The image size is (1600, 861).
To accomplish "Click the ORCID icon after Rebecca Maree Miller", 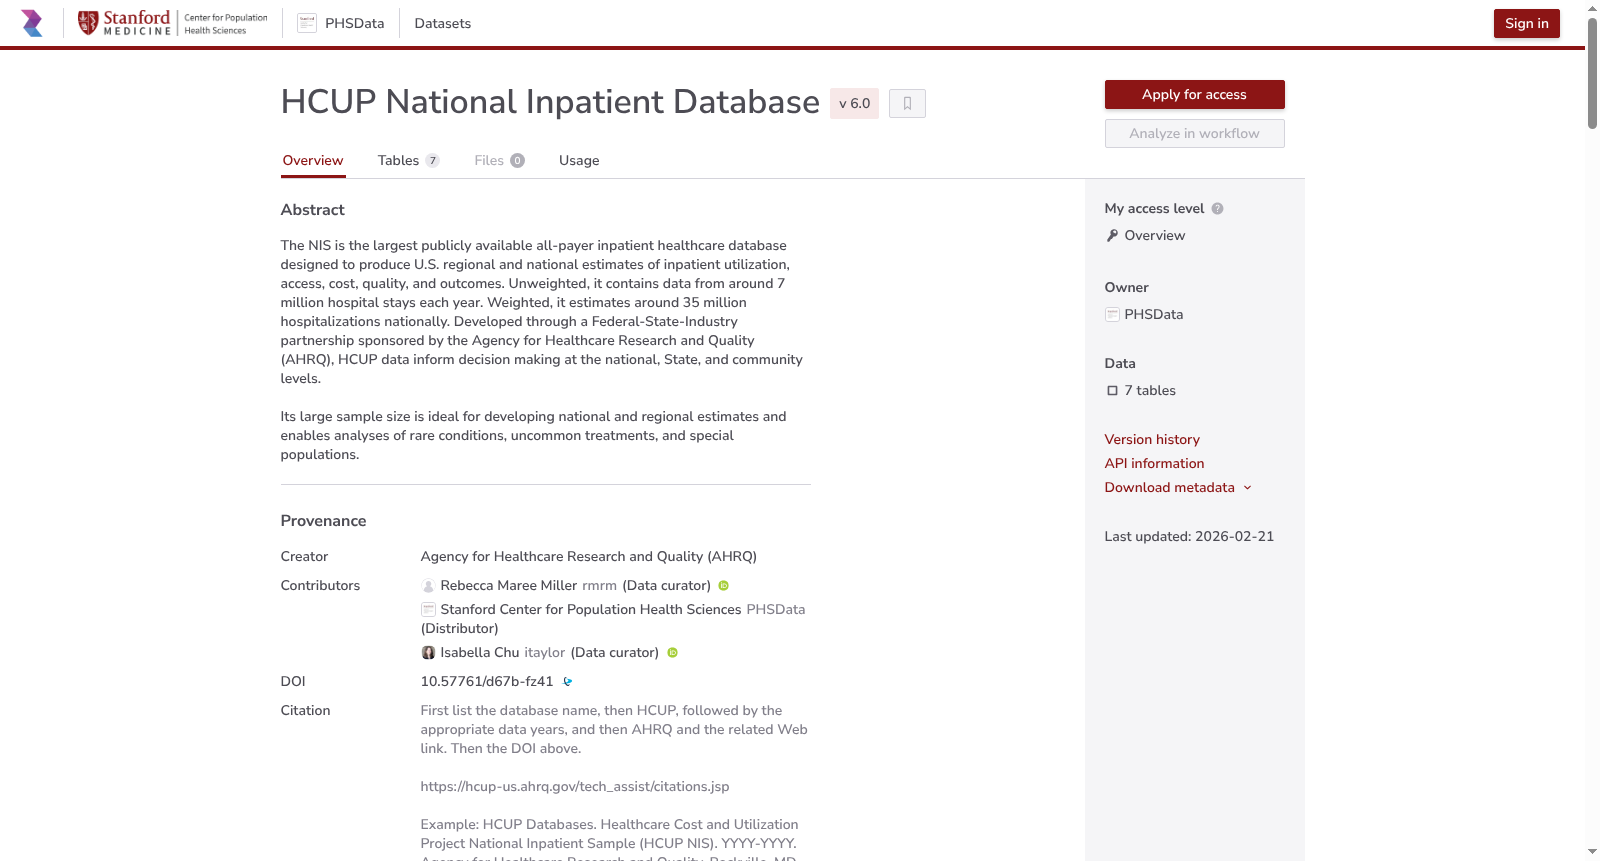I will 724,586.
